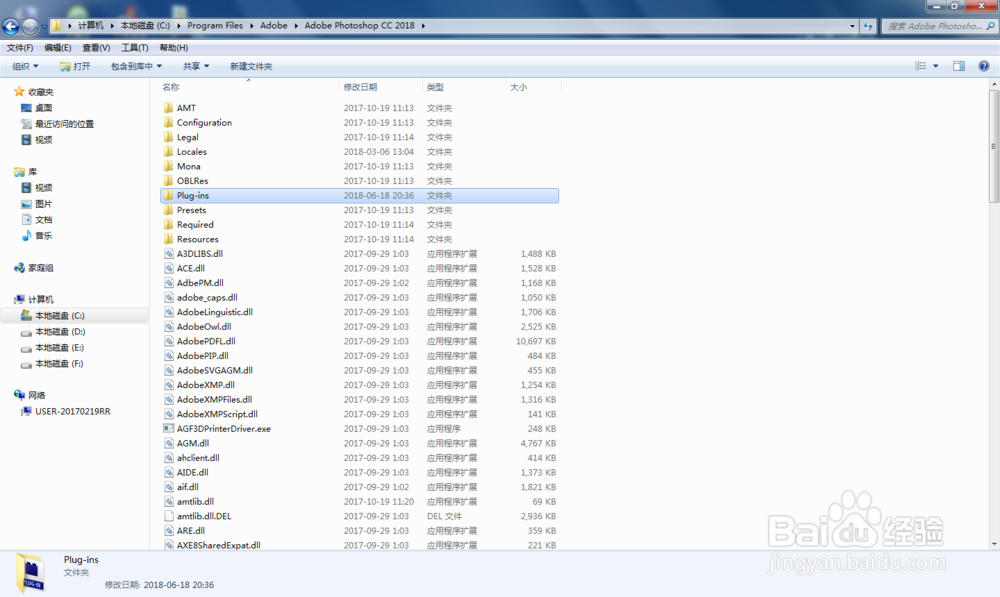Select 本地磁盘 (E:) in sidebar
Viewport: 1000px width, 597px height.
click(59, 348)
